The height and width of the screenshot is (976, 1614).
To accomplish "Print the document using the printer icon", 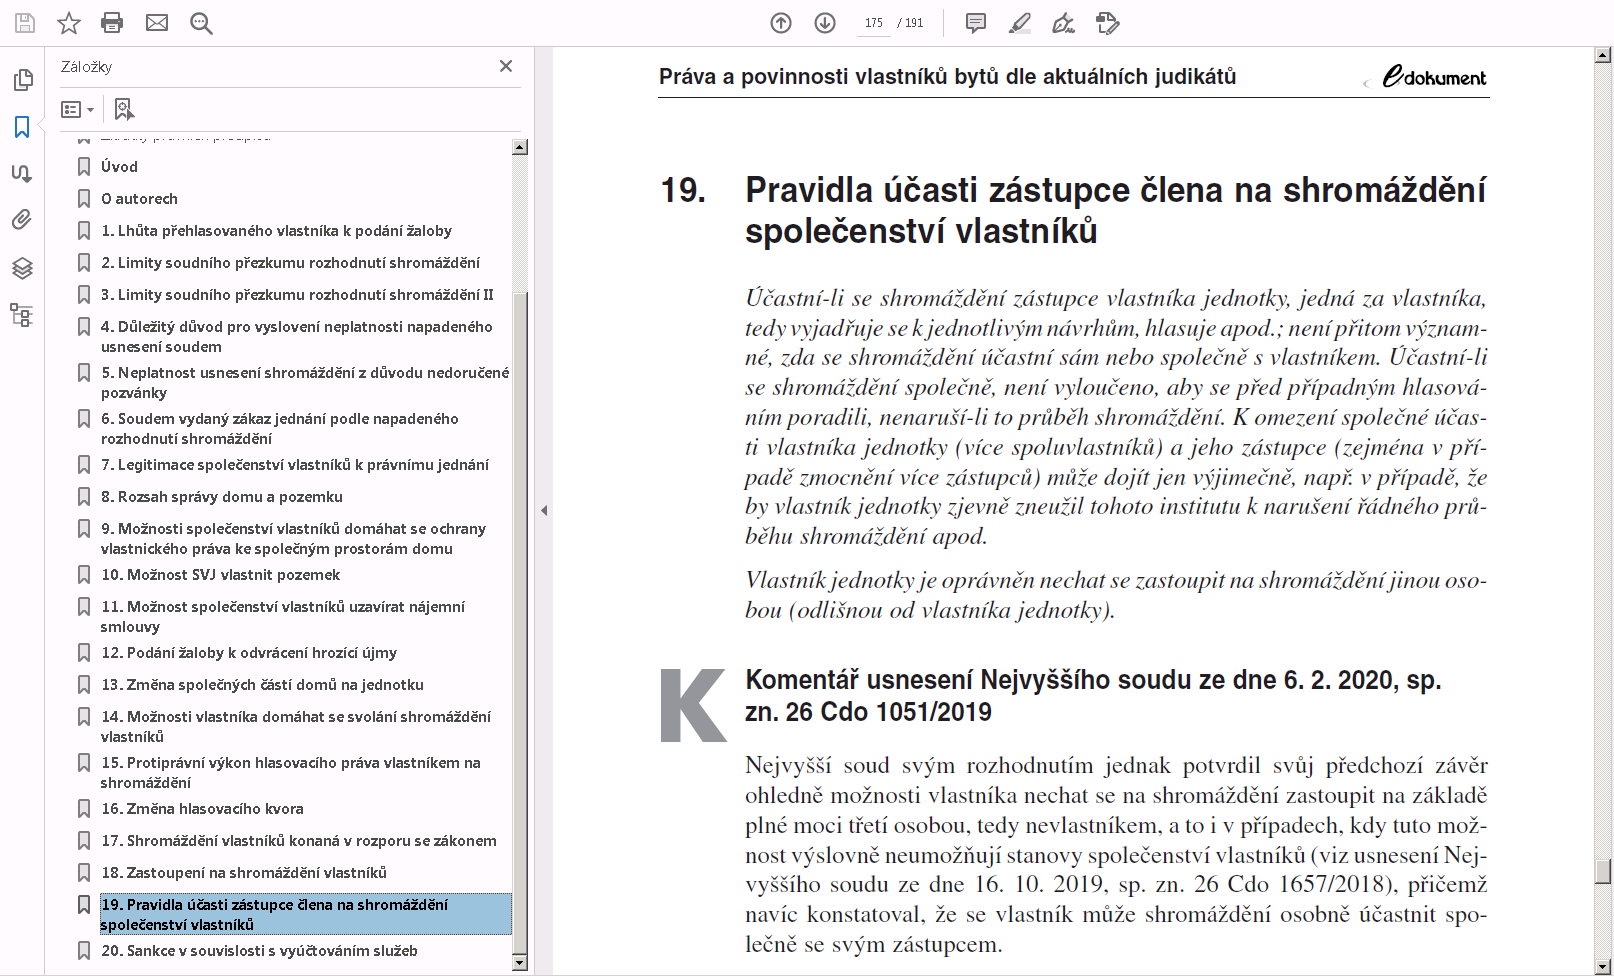I will (x=112, y=22).
